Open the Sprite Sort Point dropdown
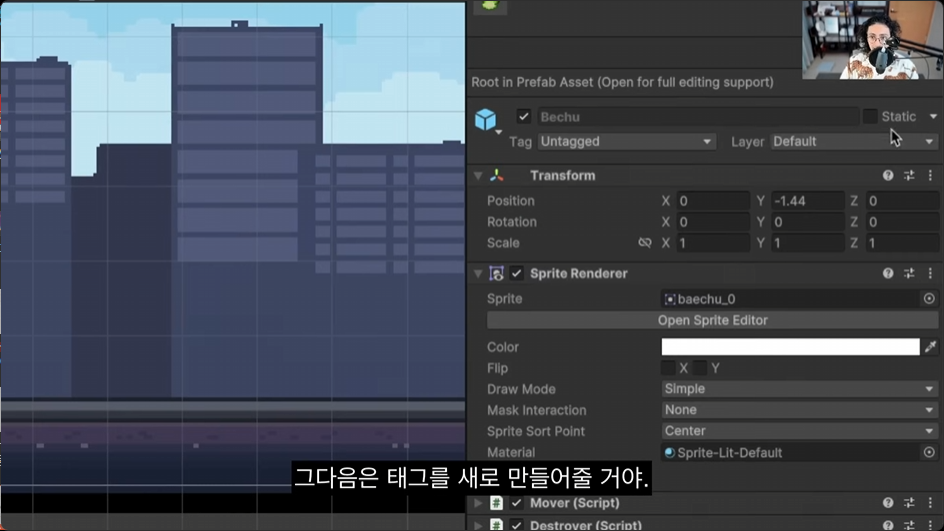Image resolution: width=944 pixels, height=531 pixels. [800, 431]
